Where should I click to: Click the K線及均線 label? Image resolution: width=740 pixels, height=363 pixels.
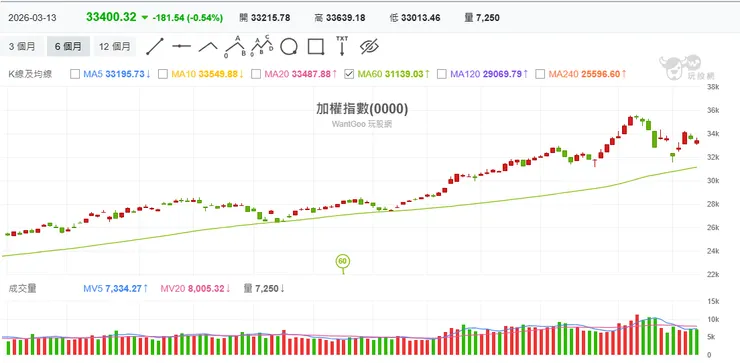pos(31,74)
